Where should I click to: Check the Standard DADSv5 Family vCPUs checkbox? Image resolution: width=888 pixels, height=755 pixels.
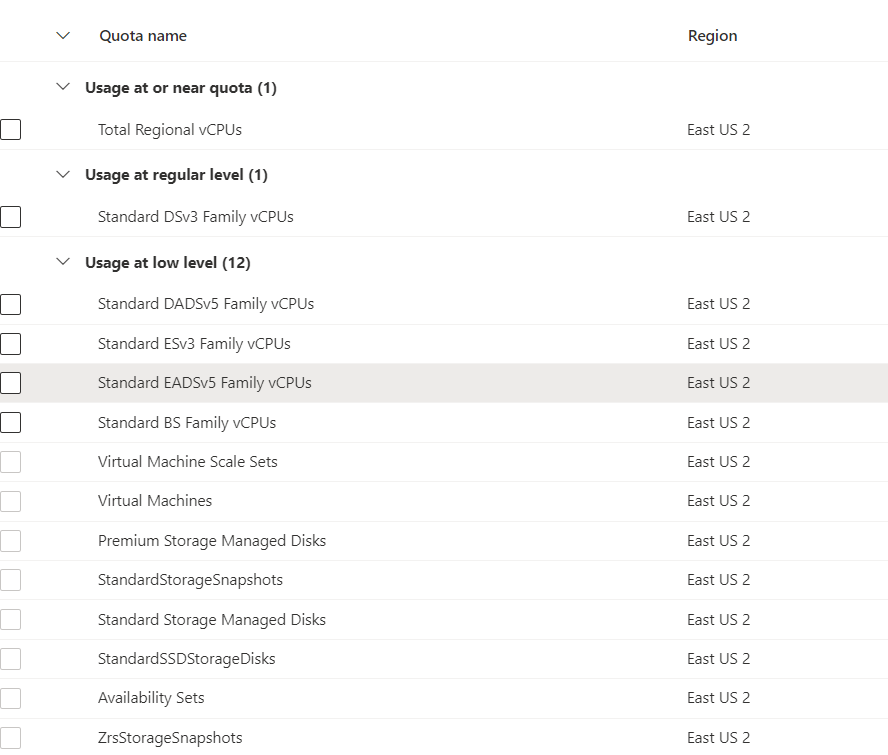10,304
